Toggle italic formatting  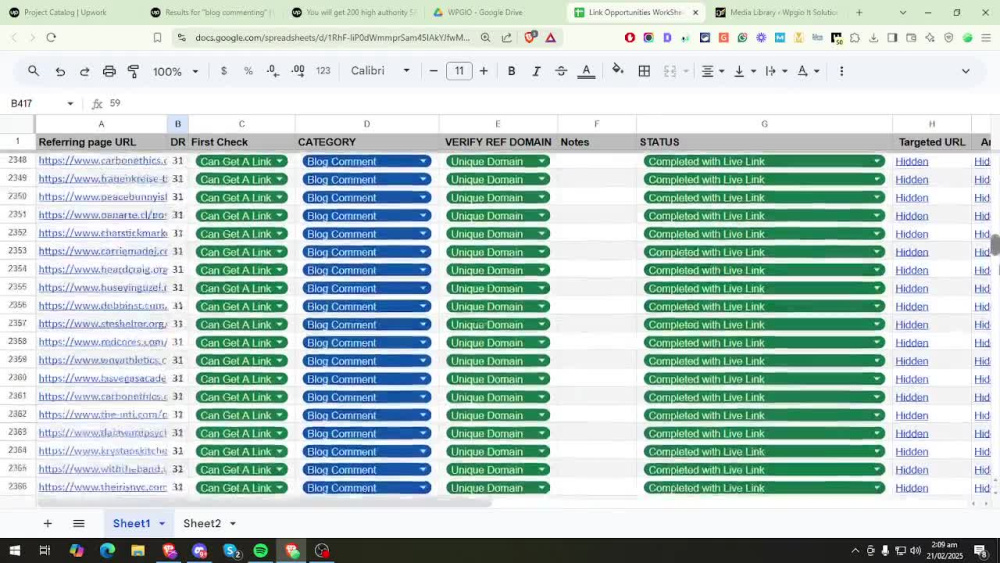[x=536, y=71]
